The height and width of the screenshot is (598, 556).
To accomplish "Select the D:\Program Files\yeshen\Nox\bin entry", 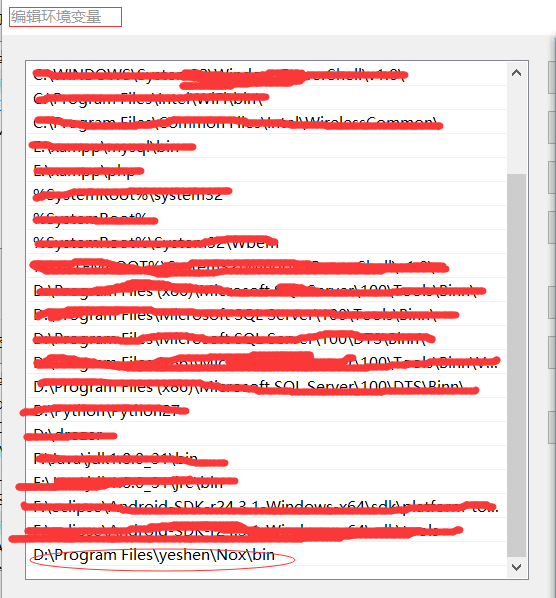I will pyautogui.click(x=267, y=554).
